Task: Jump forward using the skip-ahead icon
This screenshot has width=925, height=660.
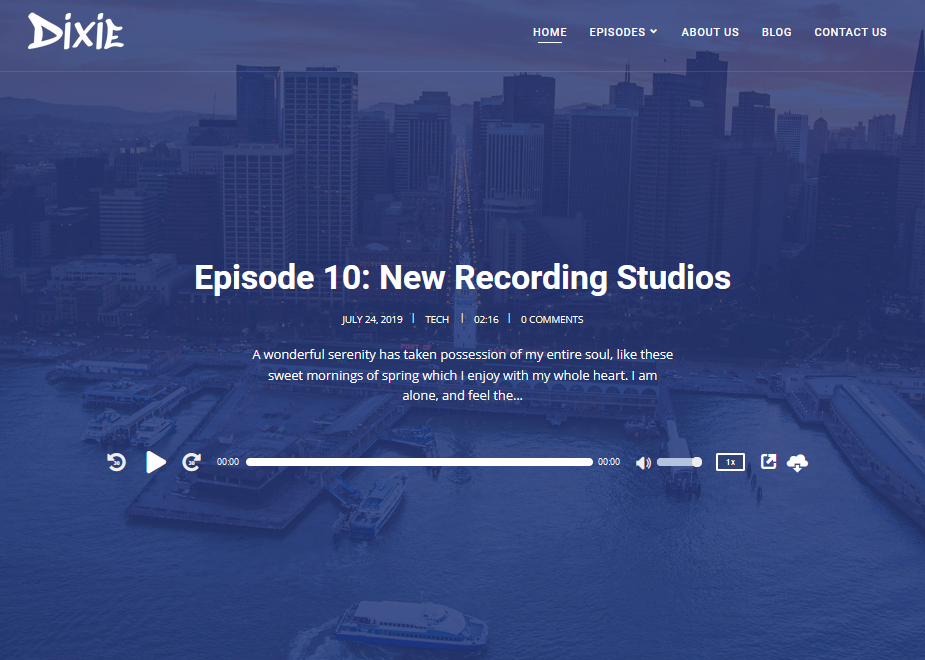Action: 191,462
